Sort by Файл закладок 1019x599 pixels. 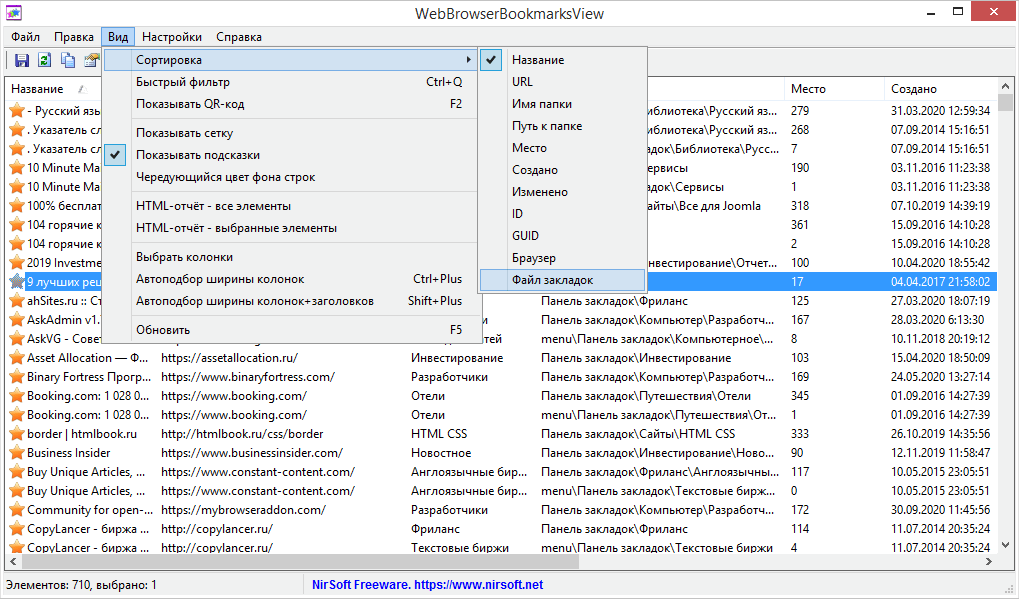tap(563, 280)
